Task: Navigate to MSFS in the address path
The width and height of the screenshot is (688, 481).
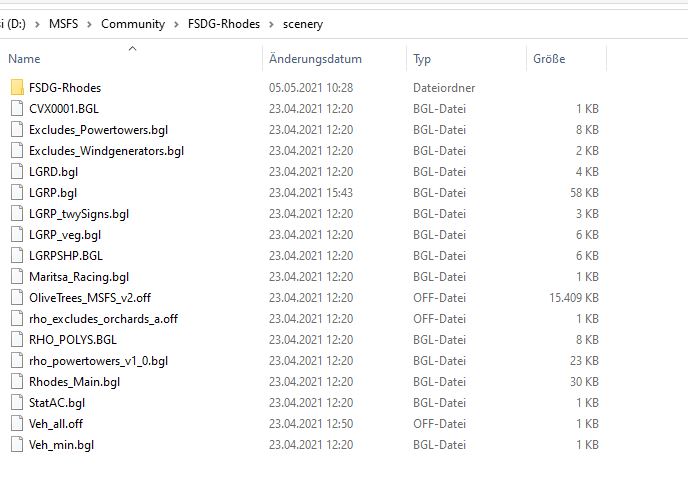Action: tap(63, 23)
